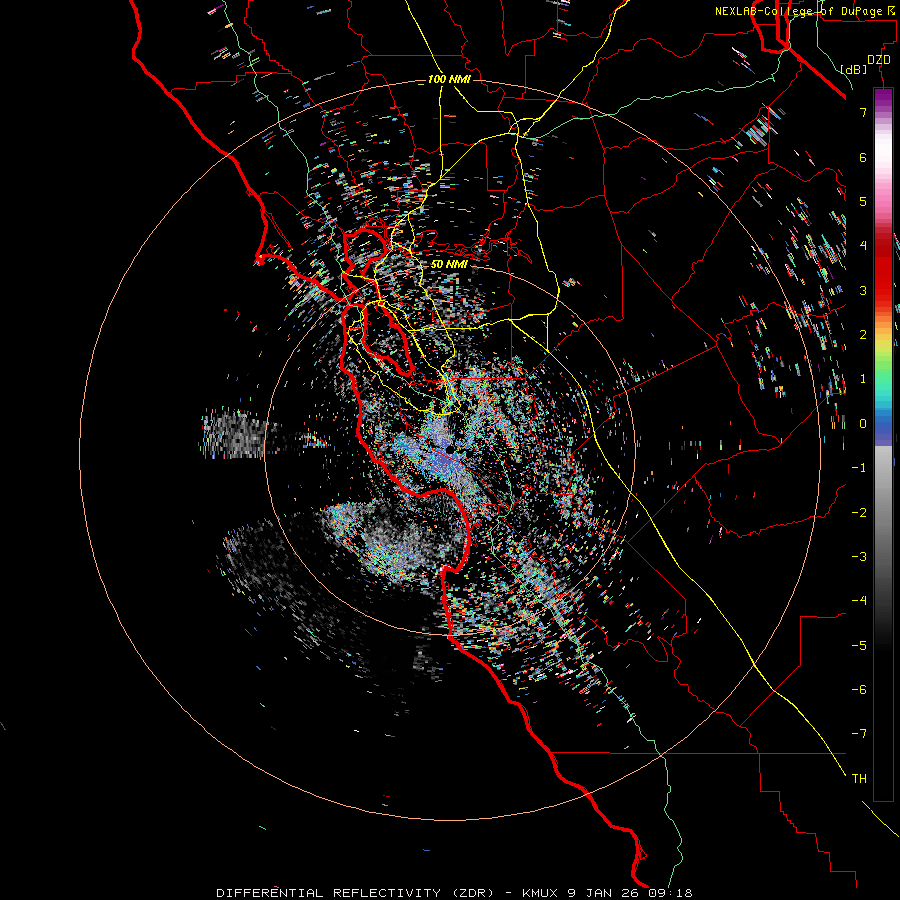The image size is (900, 900).
Task: Click the 100 NMI range ring label
Action: pyautogui.click(x=449, y=79)
